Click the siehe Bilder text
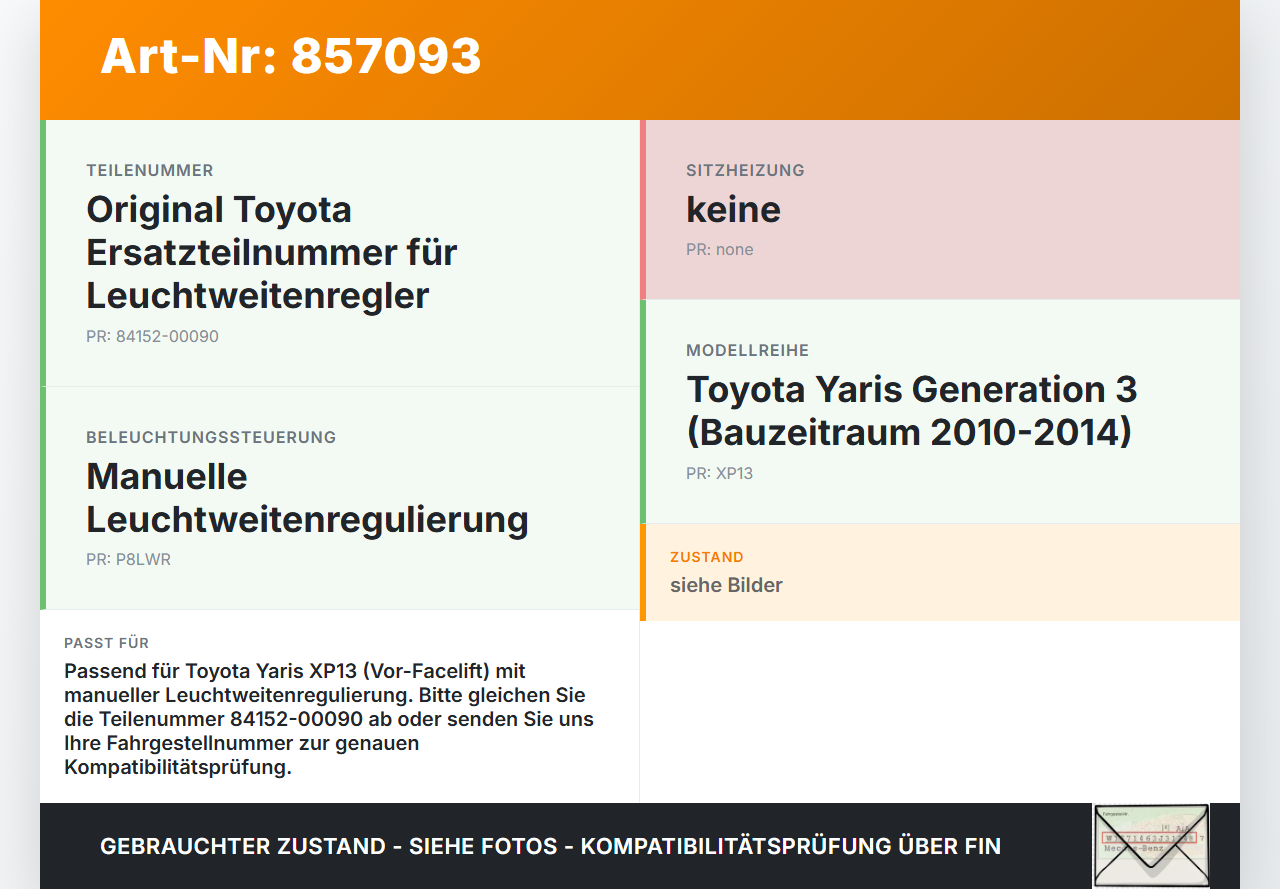Image resolution: width=1280 pixels, height=889 pixels. pyautogui.click(x=726, y=585)
